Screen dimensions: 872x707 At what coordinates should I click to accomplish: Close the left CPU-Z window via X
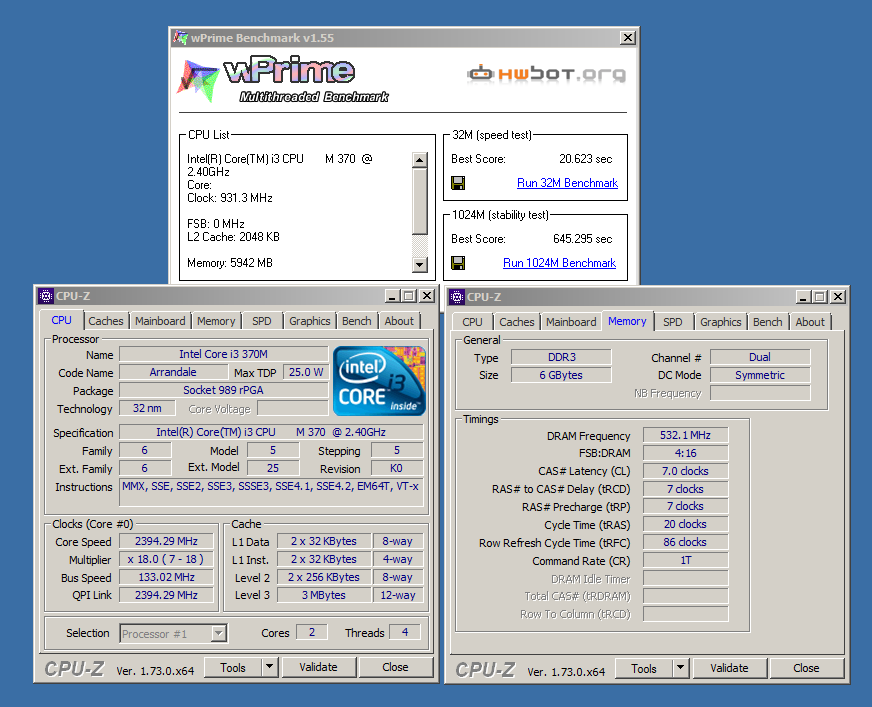pos(427,296)
